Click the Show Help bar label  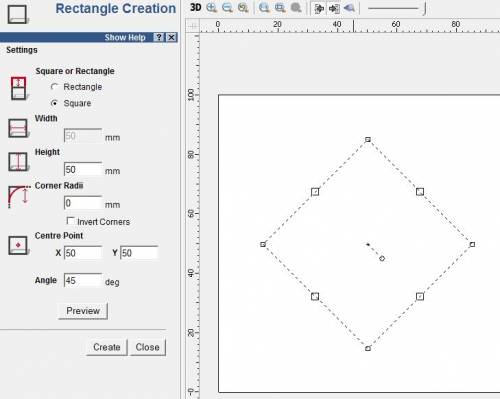tap(125, 37)
